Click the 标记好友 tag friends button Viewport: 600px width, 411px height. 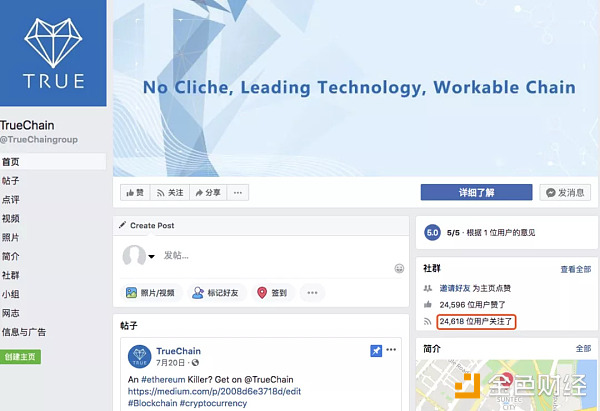click(x=216, y=293)
